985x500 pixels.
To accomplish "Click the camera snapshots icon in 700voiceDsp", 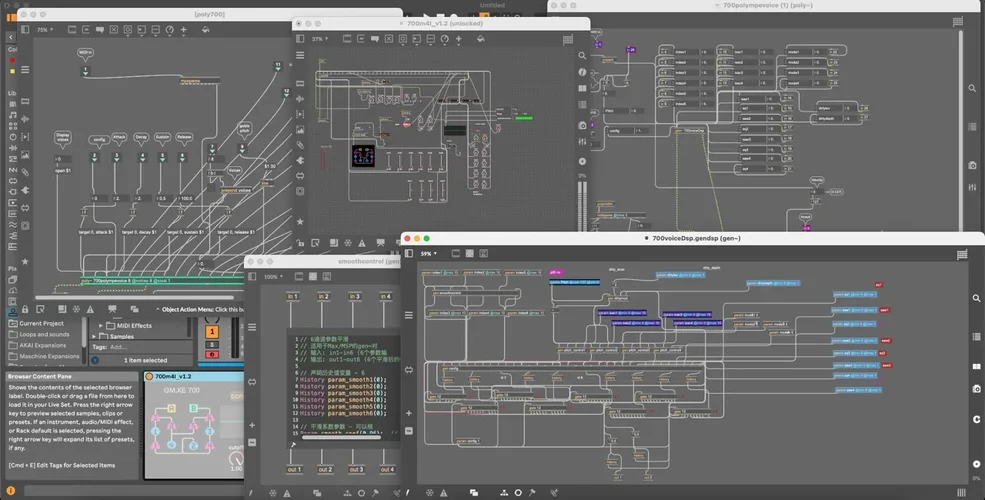I will pos(976,388).
